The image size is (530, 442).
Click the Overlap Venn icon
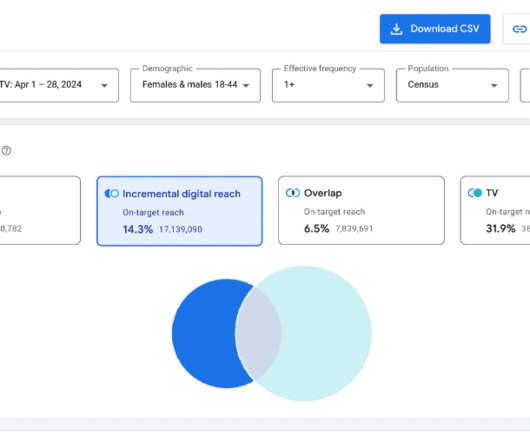293,193
